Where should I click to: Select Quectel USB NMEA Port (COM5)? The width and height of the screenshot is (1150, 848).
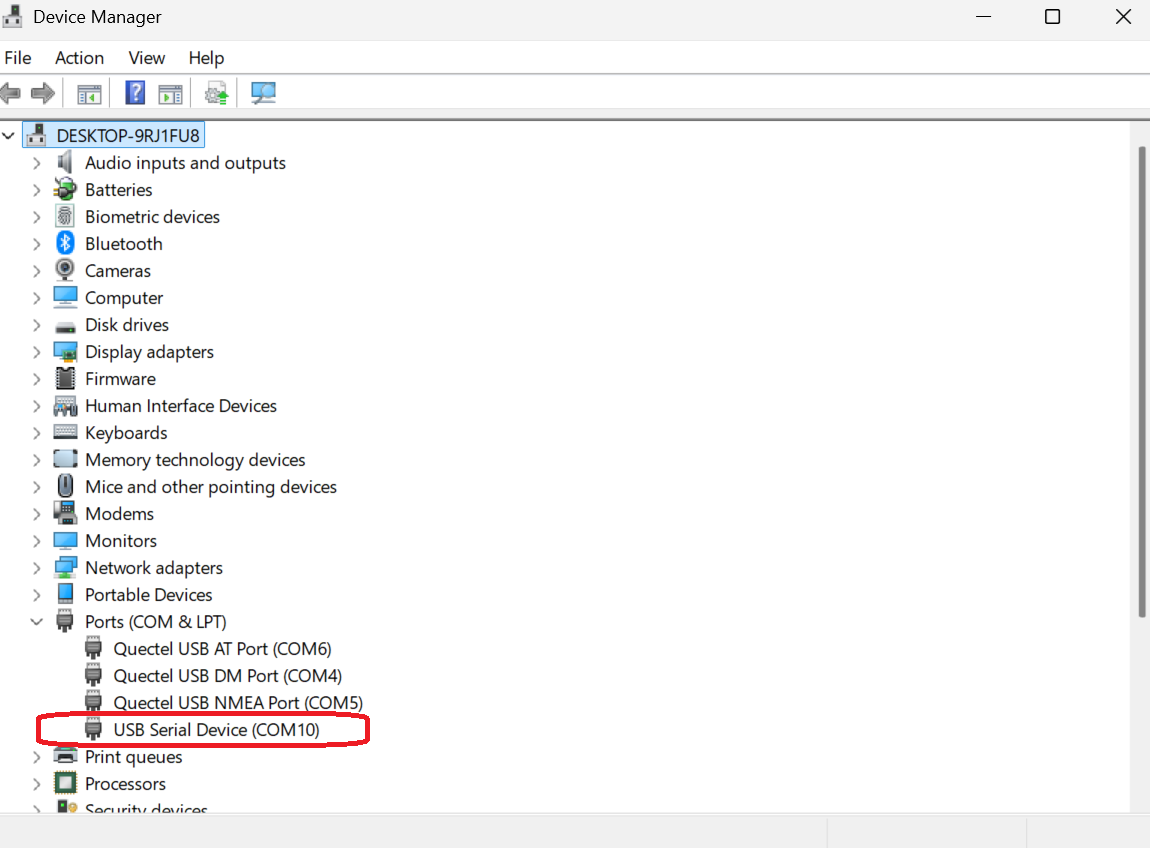(x=237, y=703)
